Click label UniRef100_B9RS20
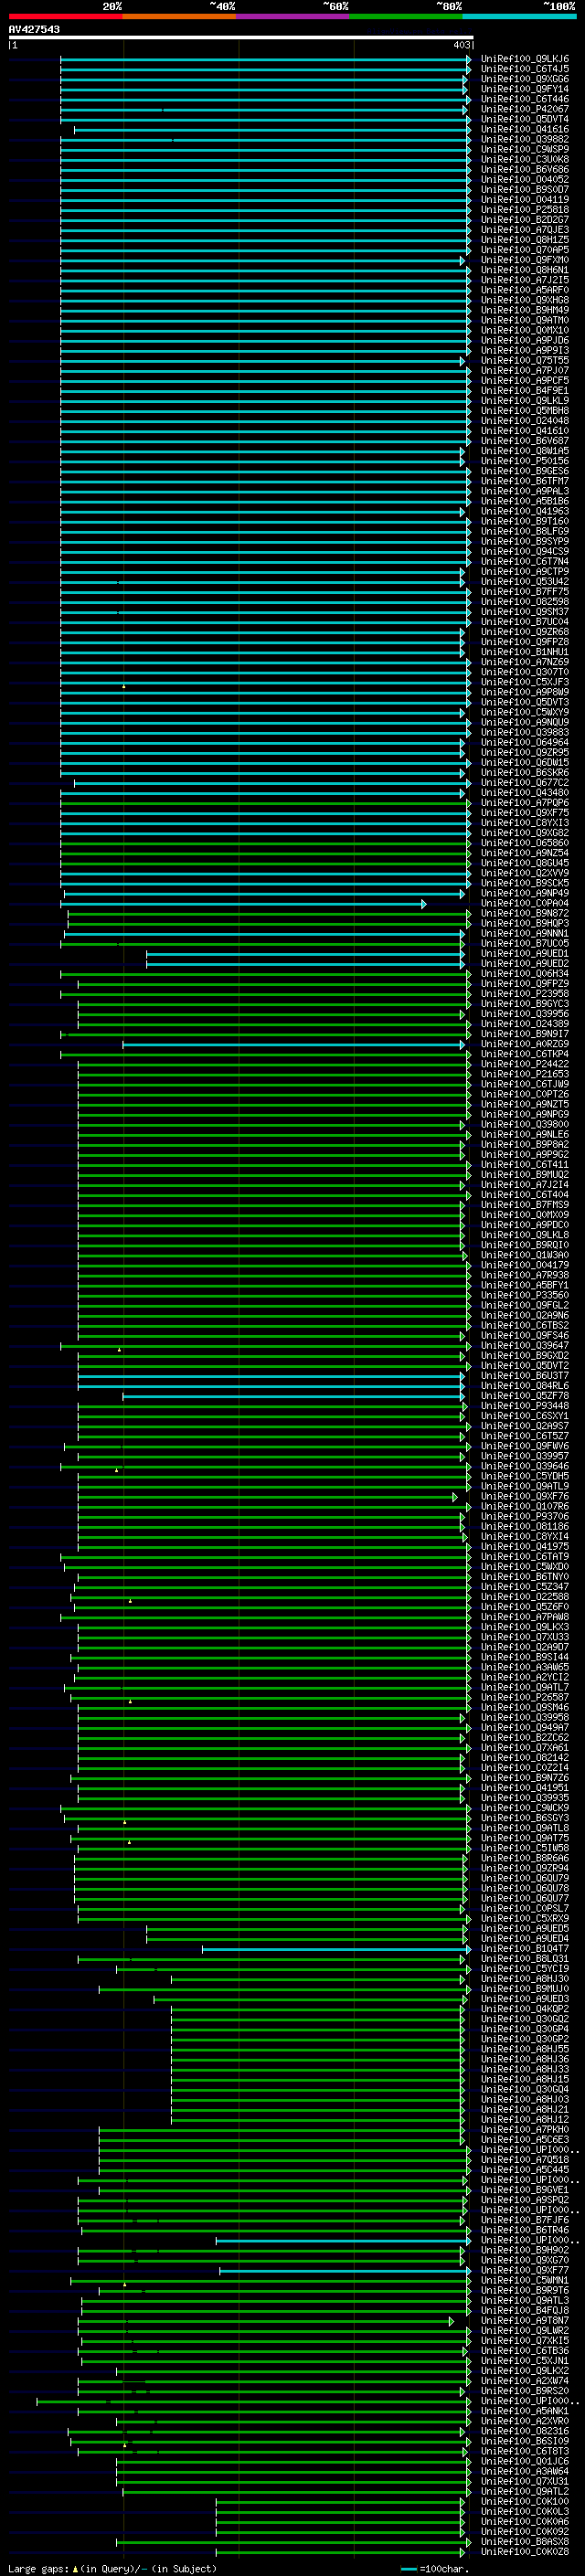Screen dimensions: 585x2576 [525, 2391]
